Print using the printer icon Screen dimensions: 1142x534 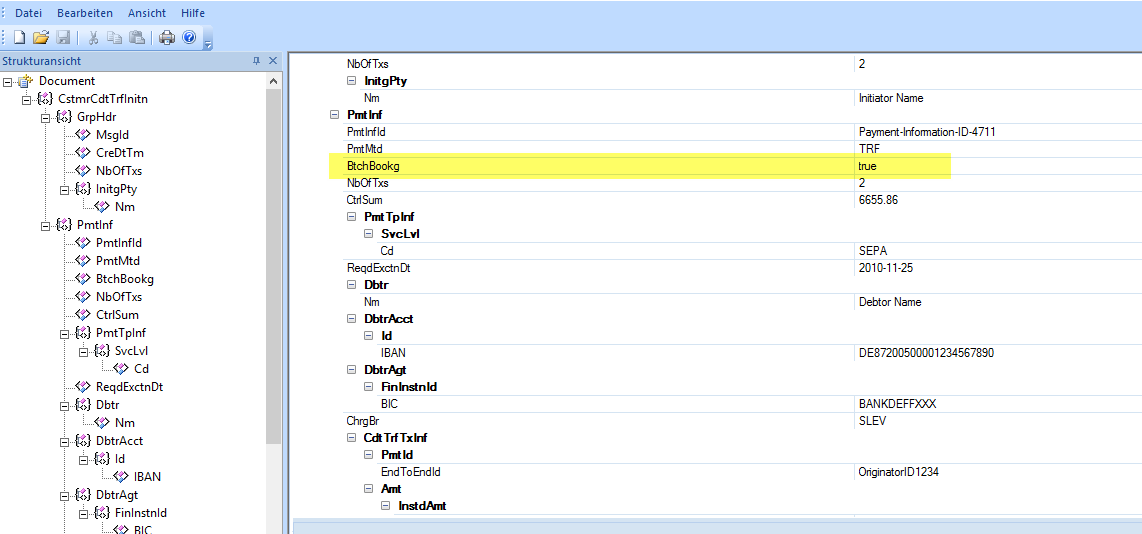(x=167, y=38)
